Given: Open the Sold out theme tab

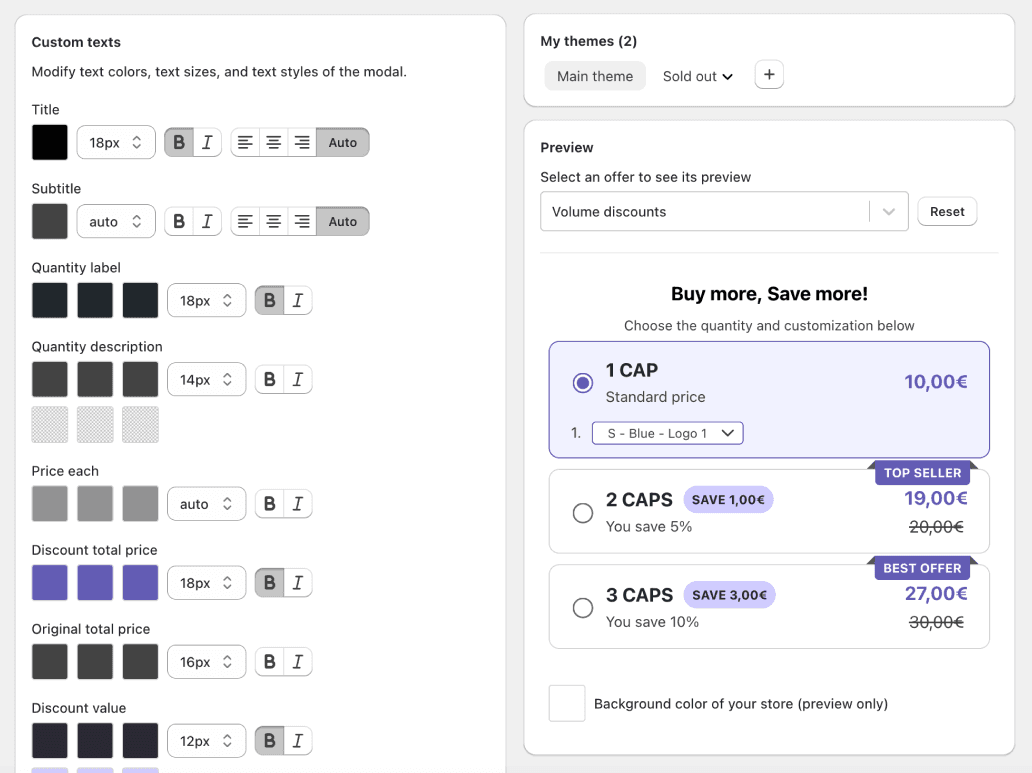Looking at the screenshot, I should point(698,76).
